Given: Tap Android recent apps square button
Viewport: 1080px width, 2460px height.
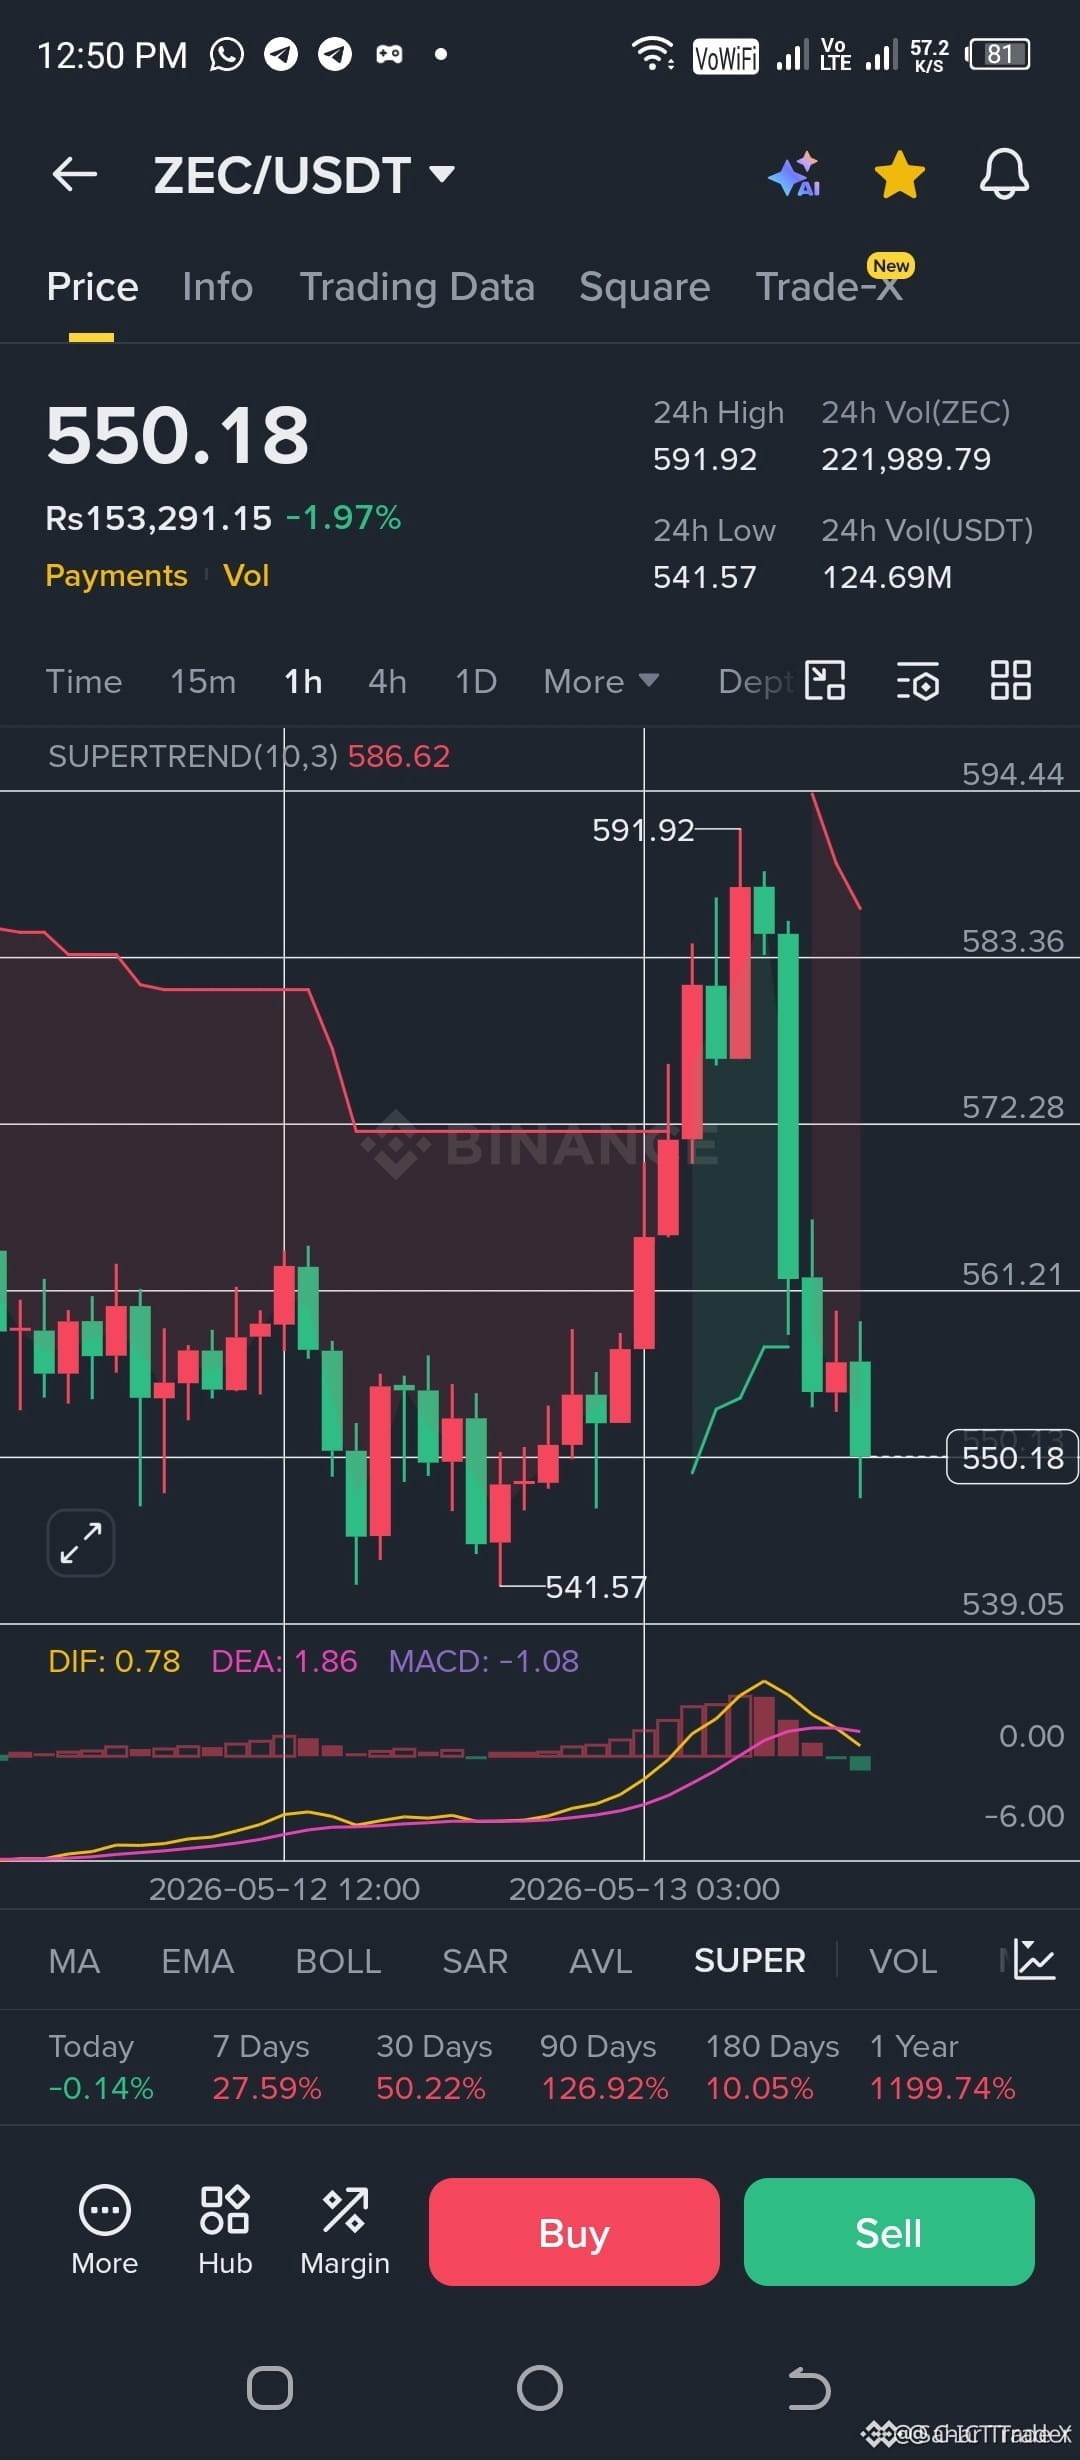Looking at the screenshot, I should pyautogui.click(x=270, y=2389).
